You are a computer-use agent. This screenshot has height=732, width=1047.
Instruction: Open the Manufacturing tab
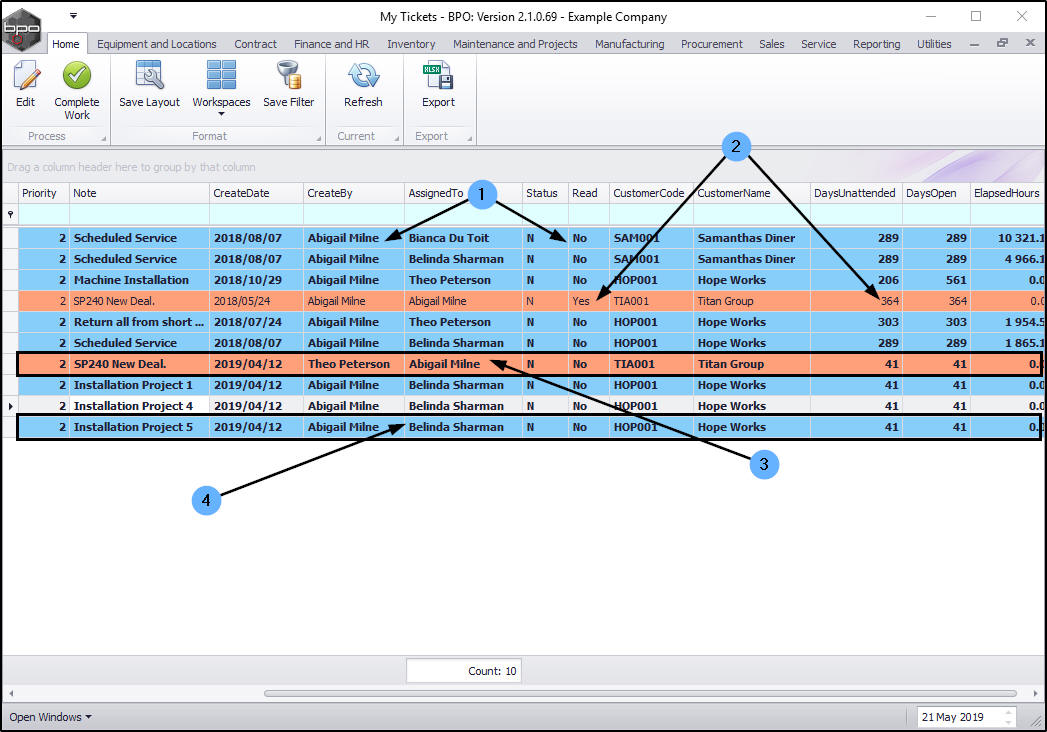630,44
